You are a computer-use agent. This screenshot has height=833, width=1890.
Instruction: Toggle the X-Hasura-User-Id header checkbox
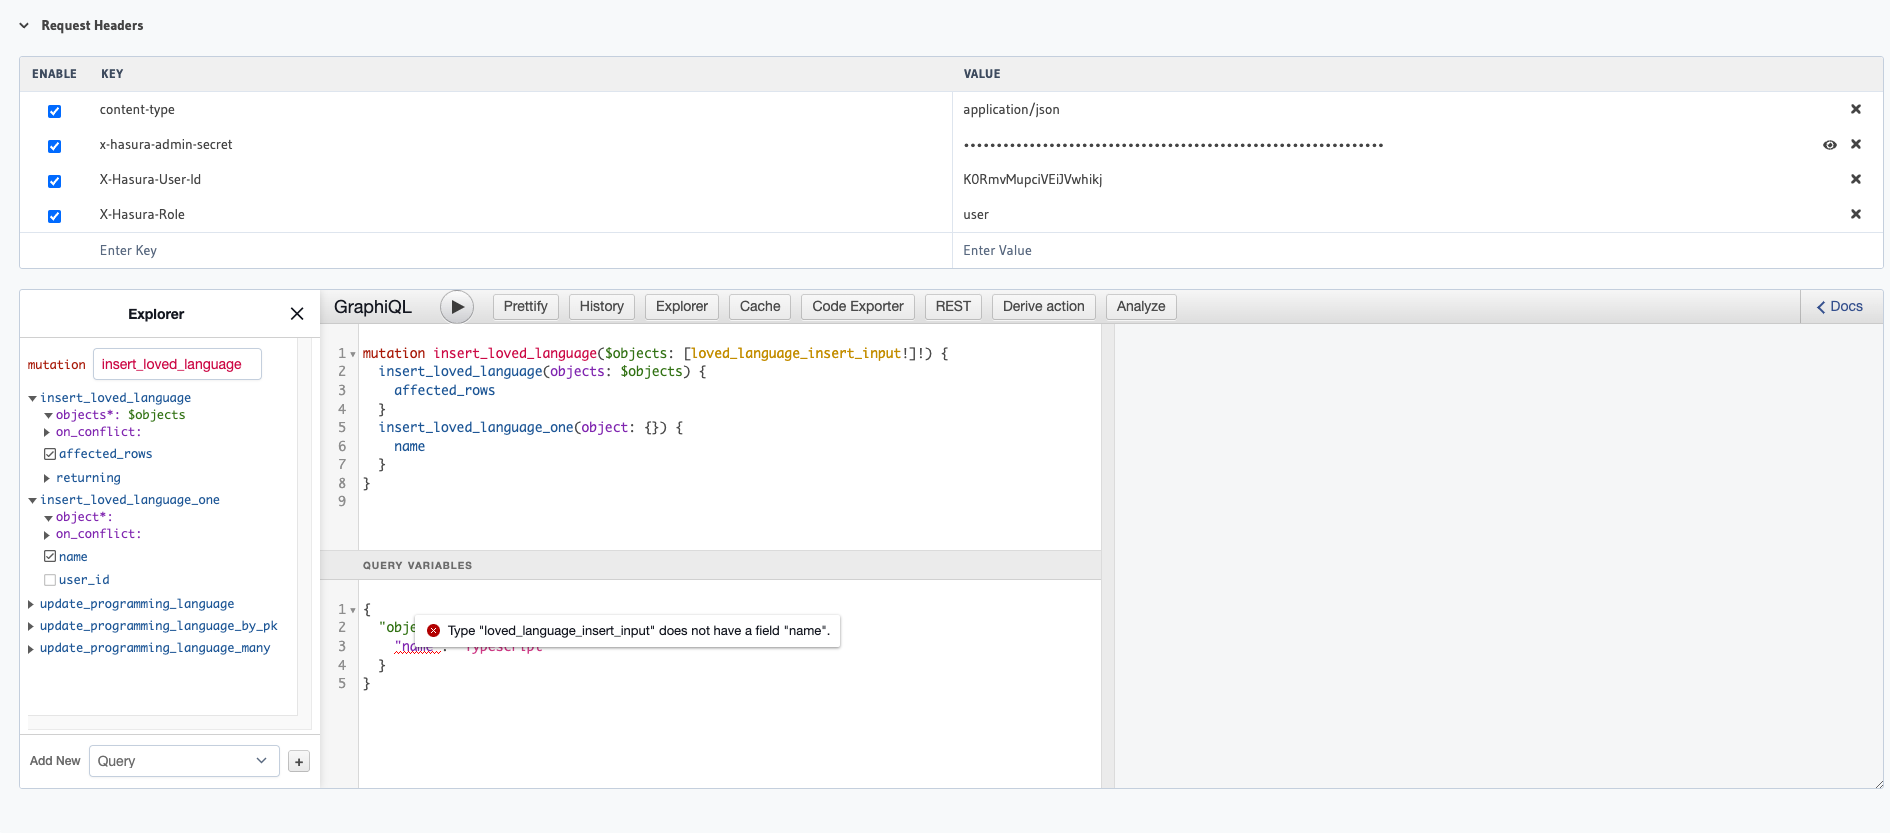pos(55,181)
